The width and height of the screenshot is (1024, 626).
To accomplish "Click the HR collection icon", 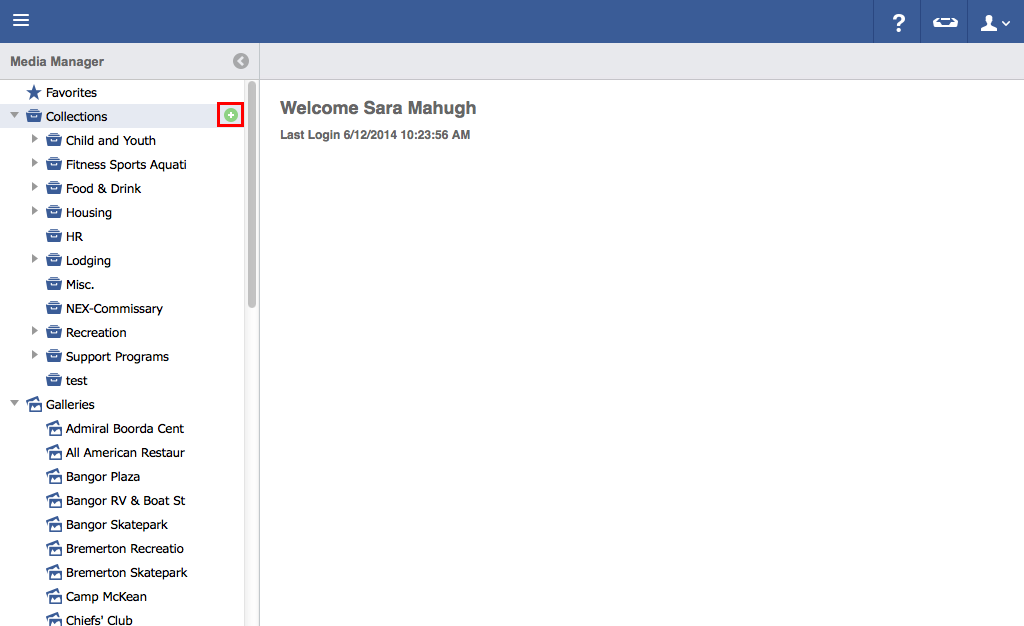I will click(54, 237).
